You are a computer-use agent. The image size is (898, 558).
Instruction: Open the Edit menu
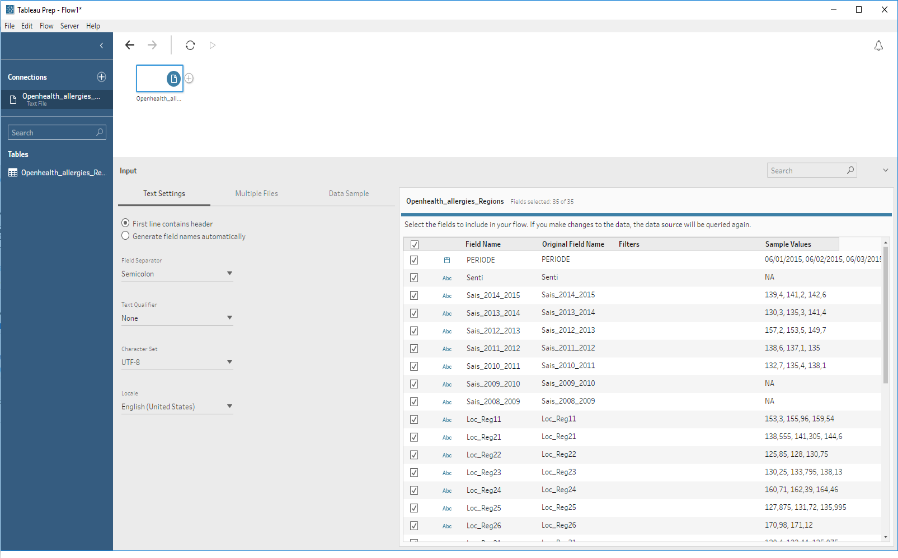[27, 26]
